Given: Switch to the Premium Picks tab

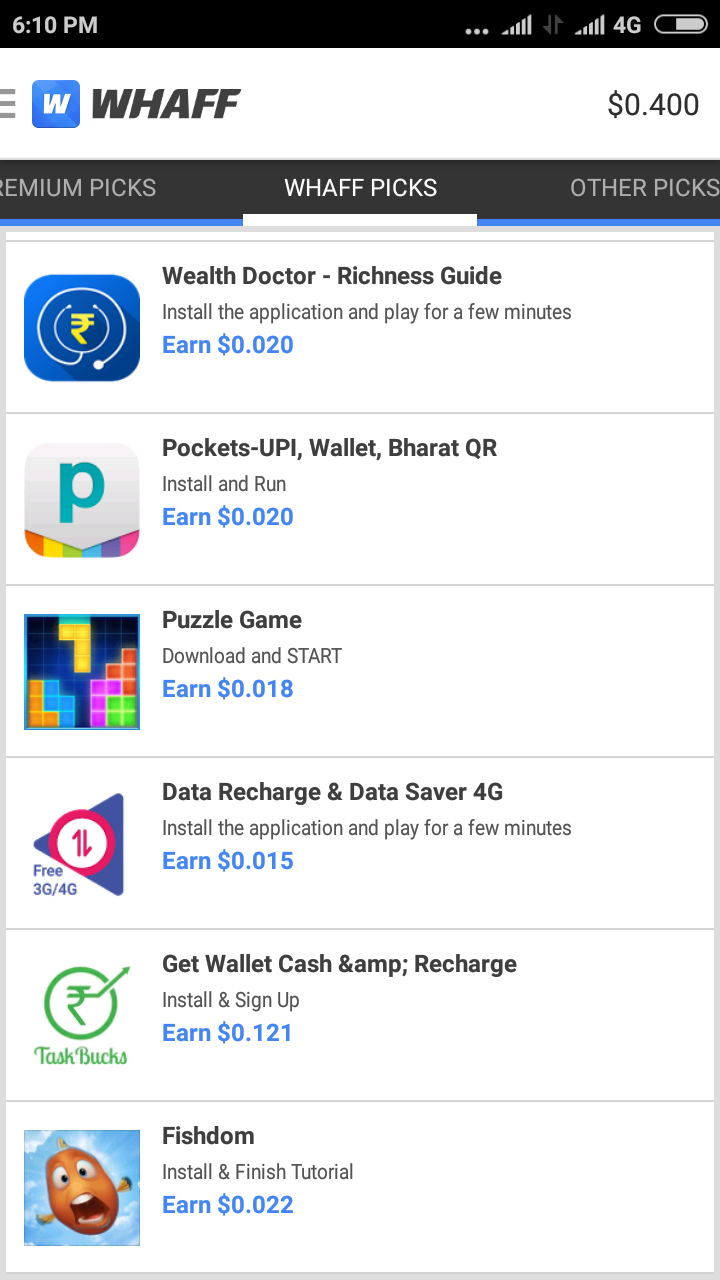Looking at the screenshot, I should coord(78,188).
